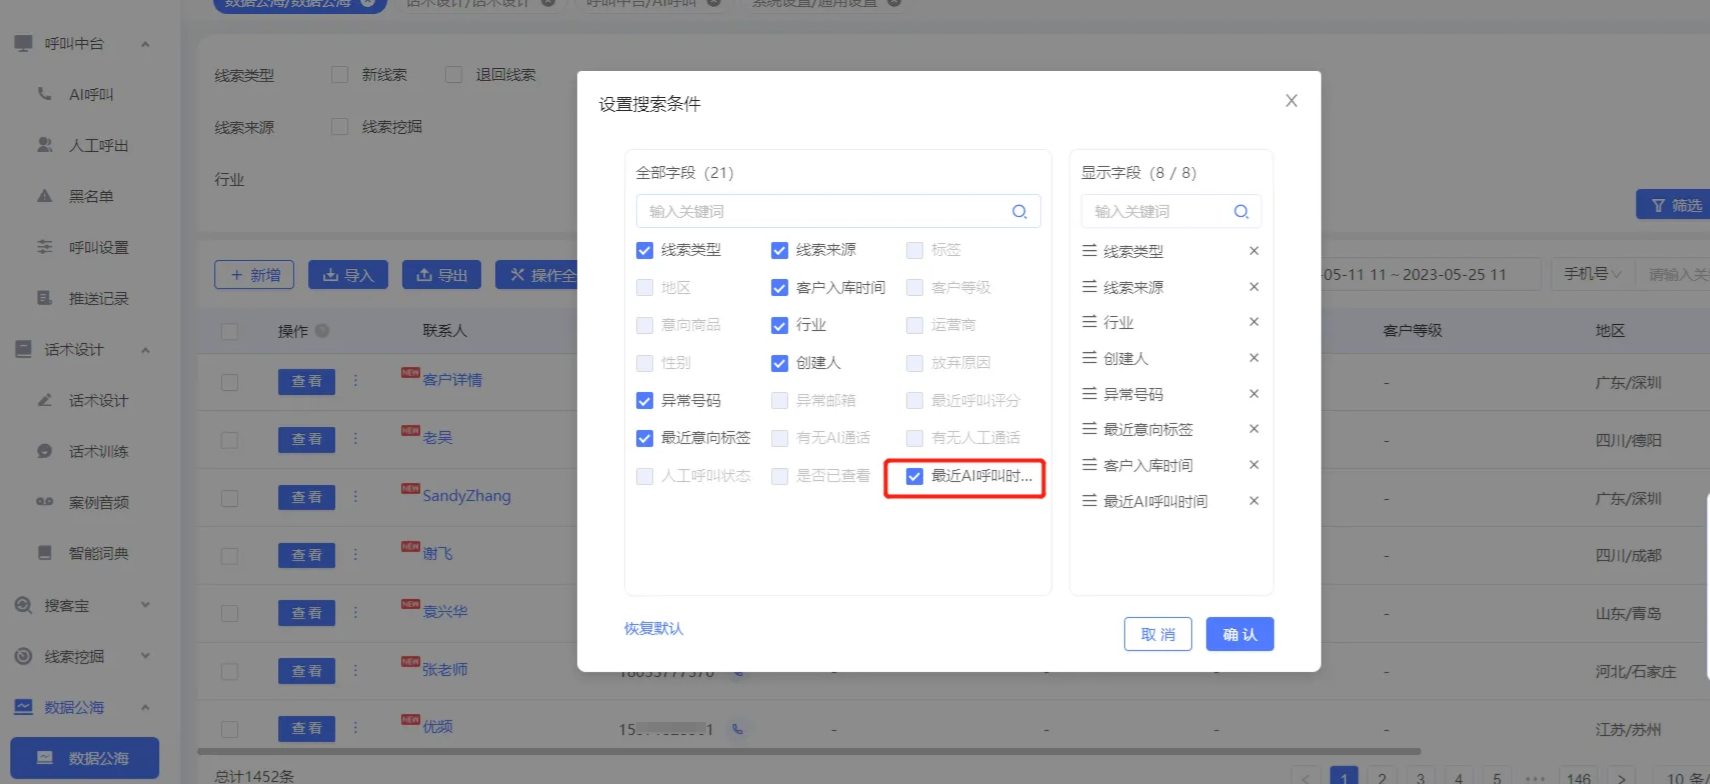Click 恢复默认 link in dialog
The width and height of the screenshot is (1710, 784).
tap(654, 628)
